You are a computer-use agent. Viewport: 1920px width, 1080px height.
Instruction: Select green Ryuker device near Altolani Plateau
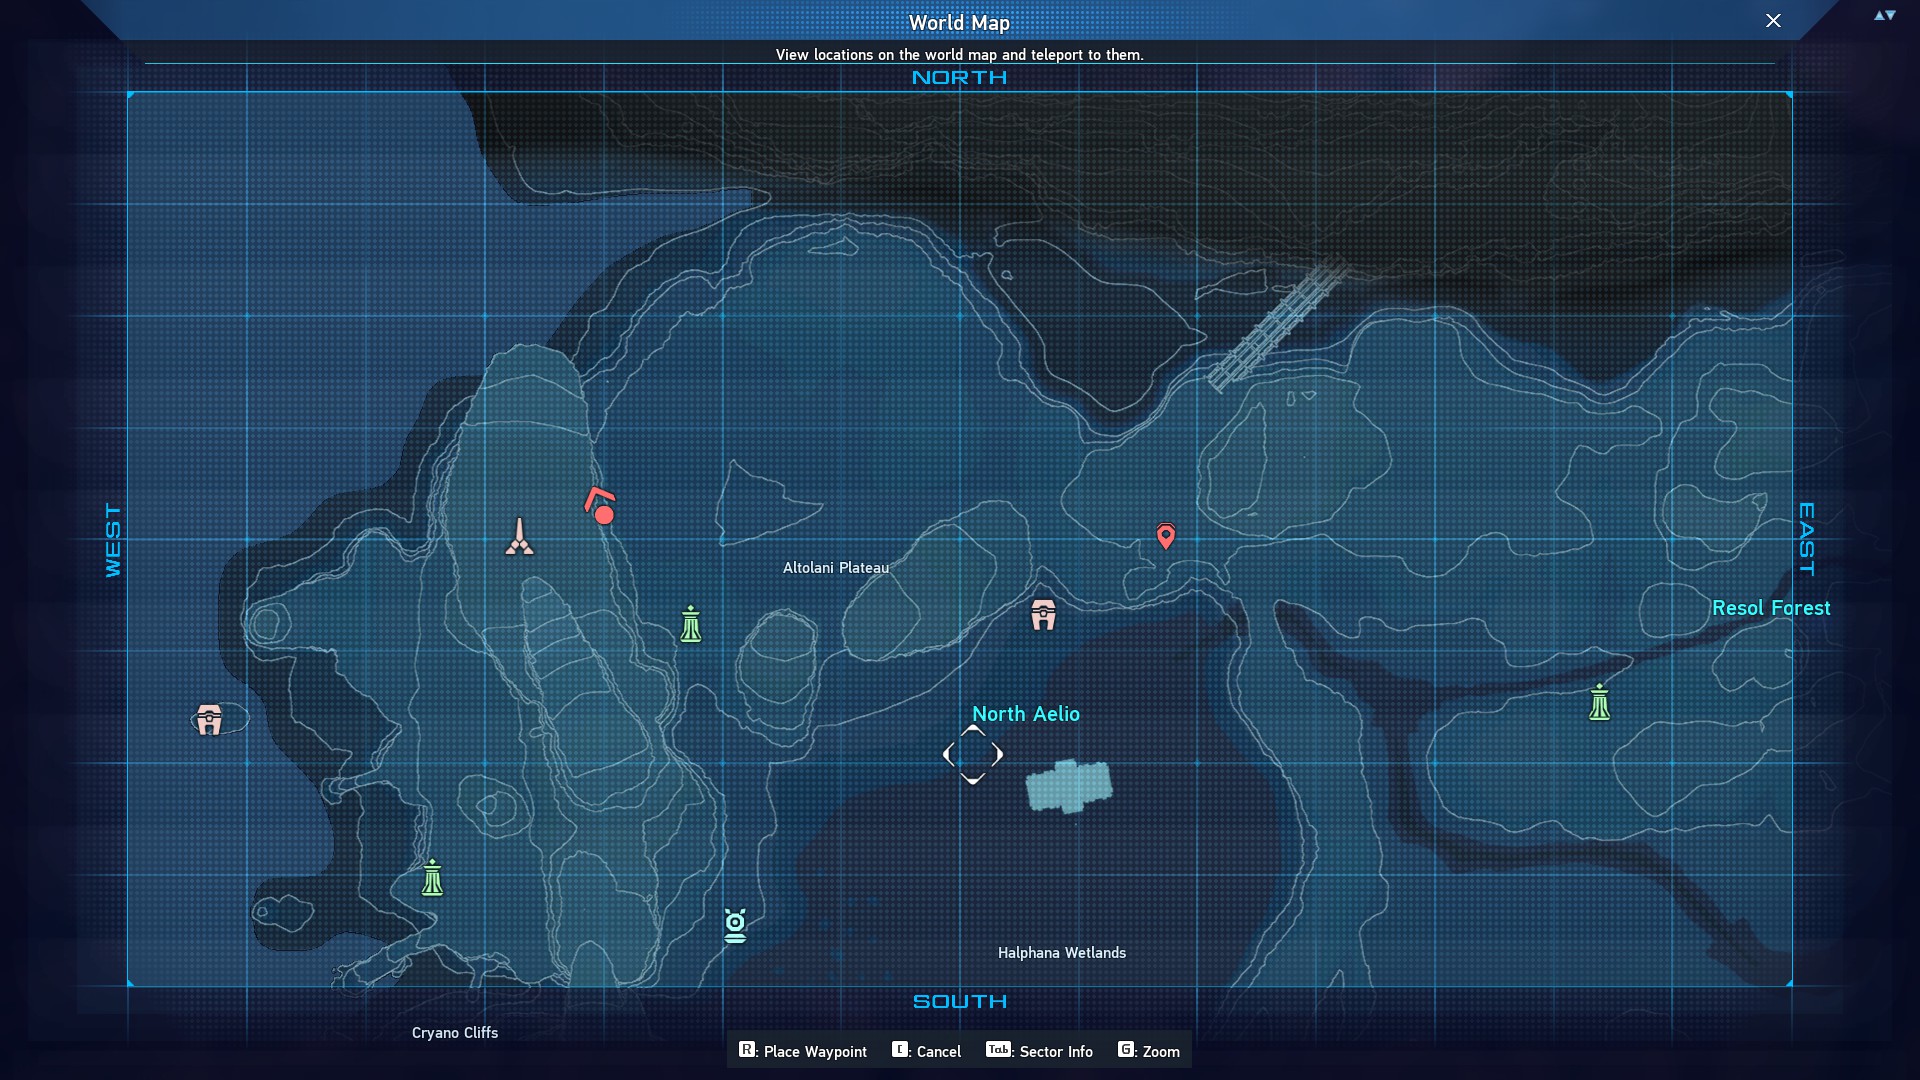(x=691, y=624)
